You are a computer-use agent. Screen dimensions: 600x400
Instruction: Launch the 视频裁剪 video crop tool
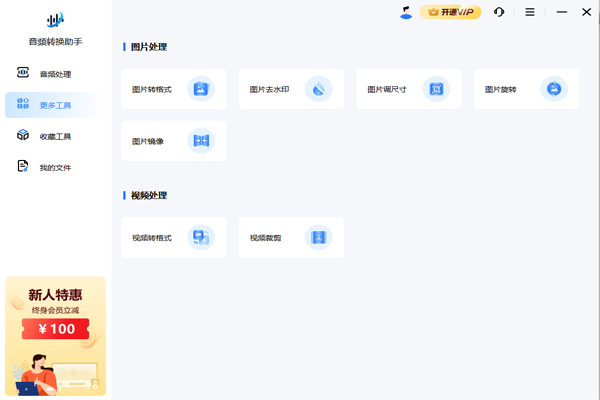(x=291, y=238)
